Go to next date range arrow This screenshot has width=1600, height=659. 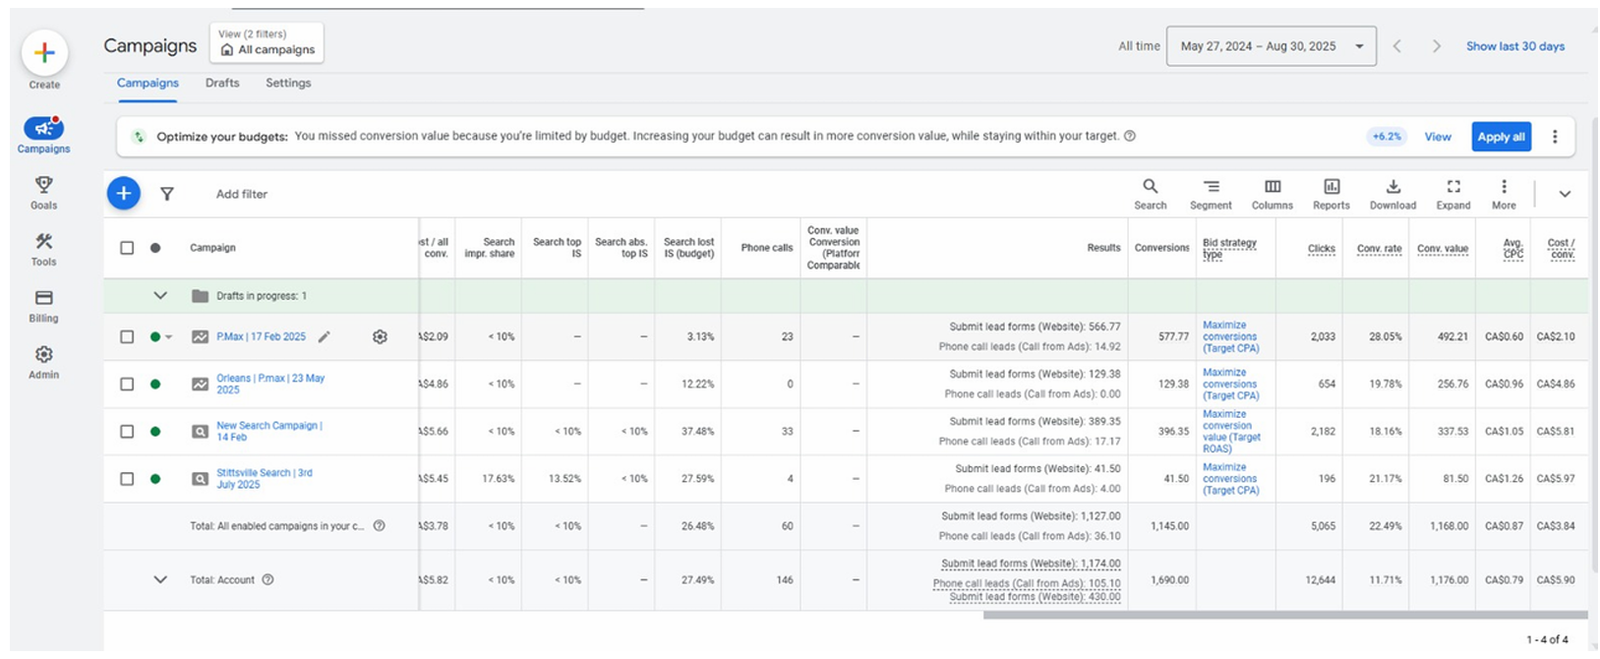click(x=1436, y=46)
